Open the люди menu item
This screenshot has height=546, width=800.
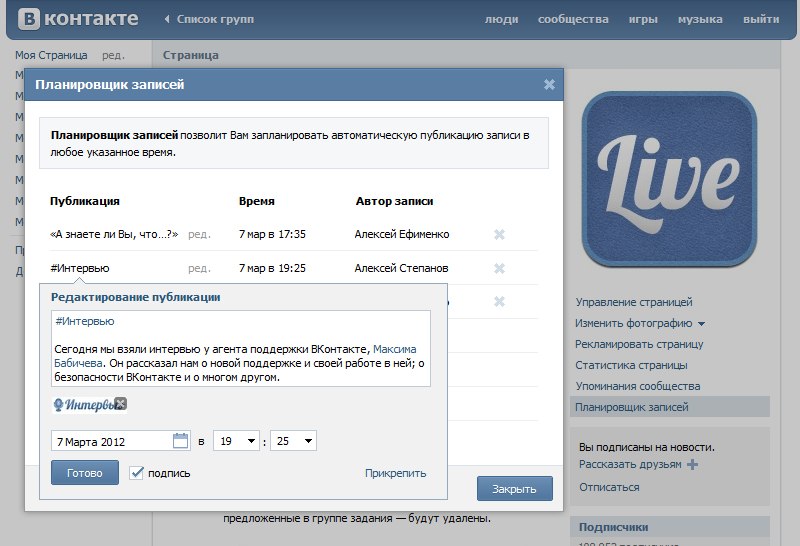(501, 19)
